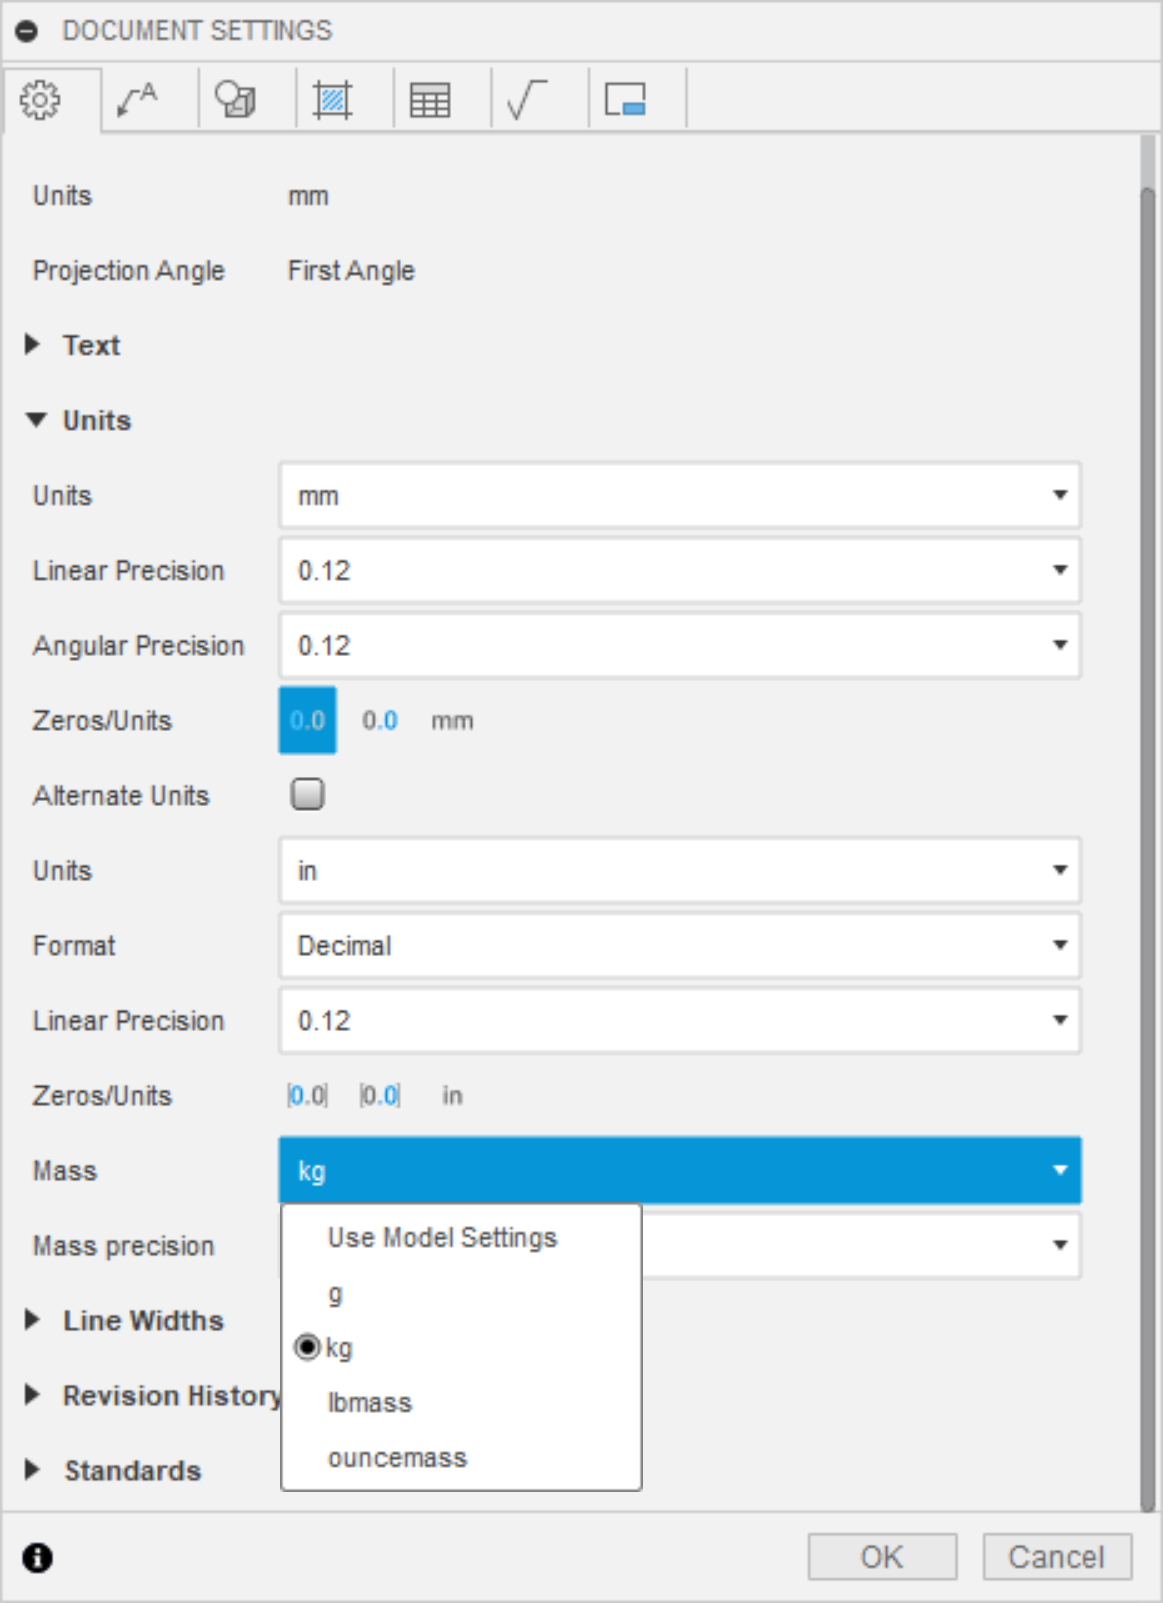
Task: Choose Use Model Settings from Mass list
Action: [442, 1238]
